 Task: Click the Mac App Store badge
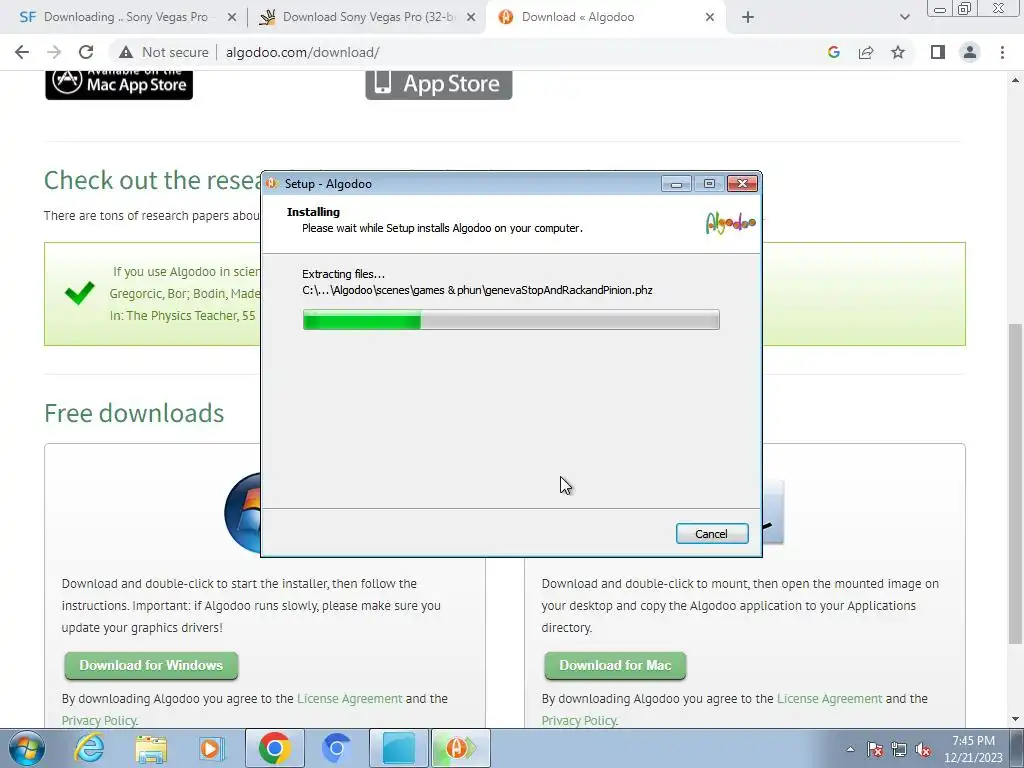click(119, 84)
